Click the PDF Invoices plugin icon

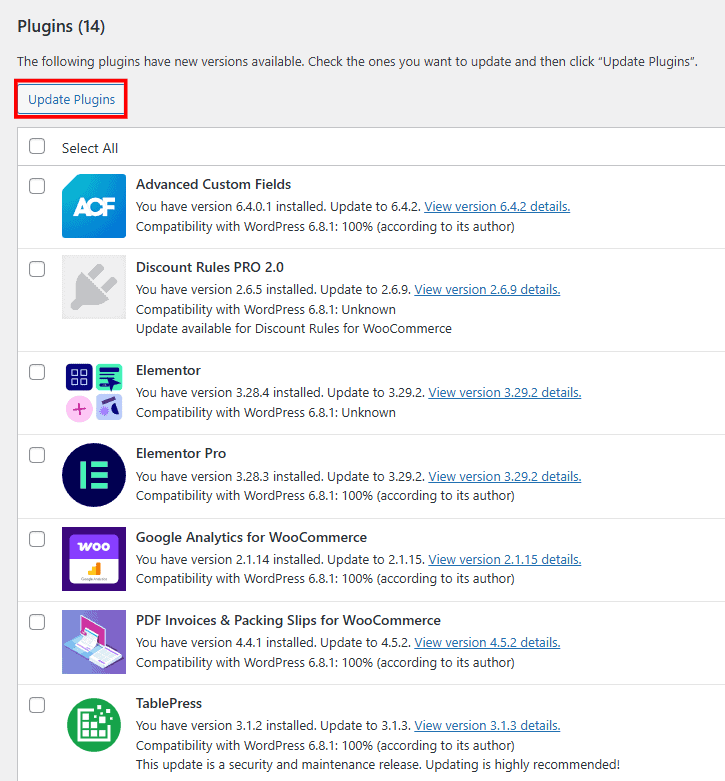coord(94,642)
